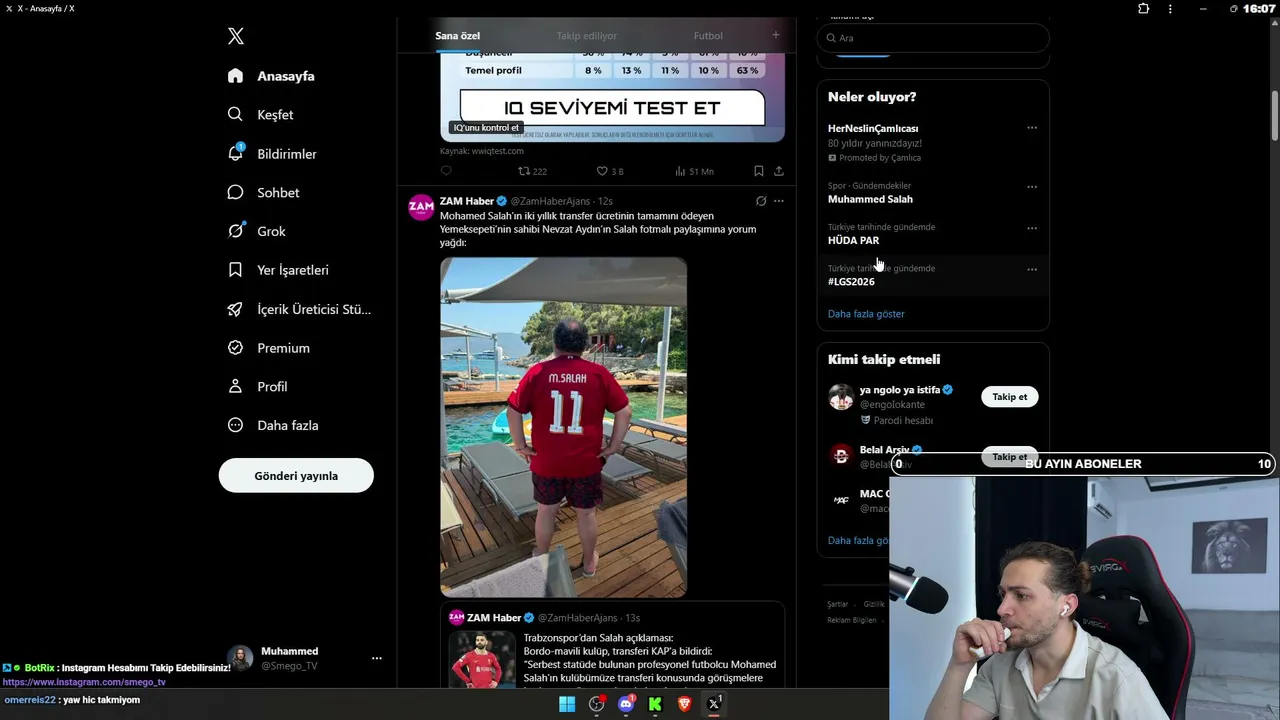Open options for #LGS2026 trend

1032,269
